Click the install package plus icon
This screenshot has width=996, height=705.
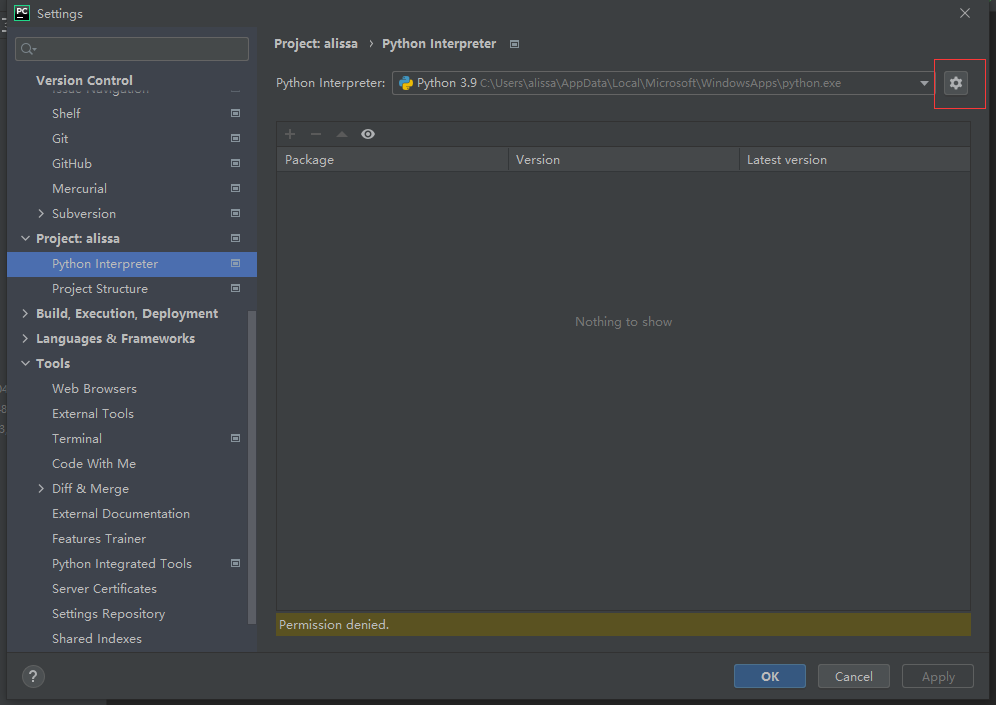(290, 134)
